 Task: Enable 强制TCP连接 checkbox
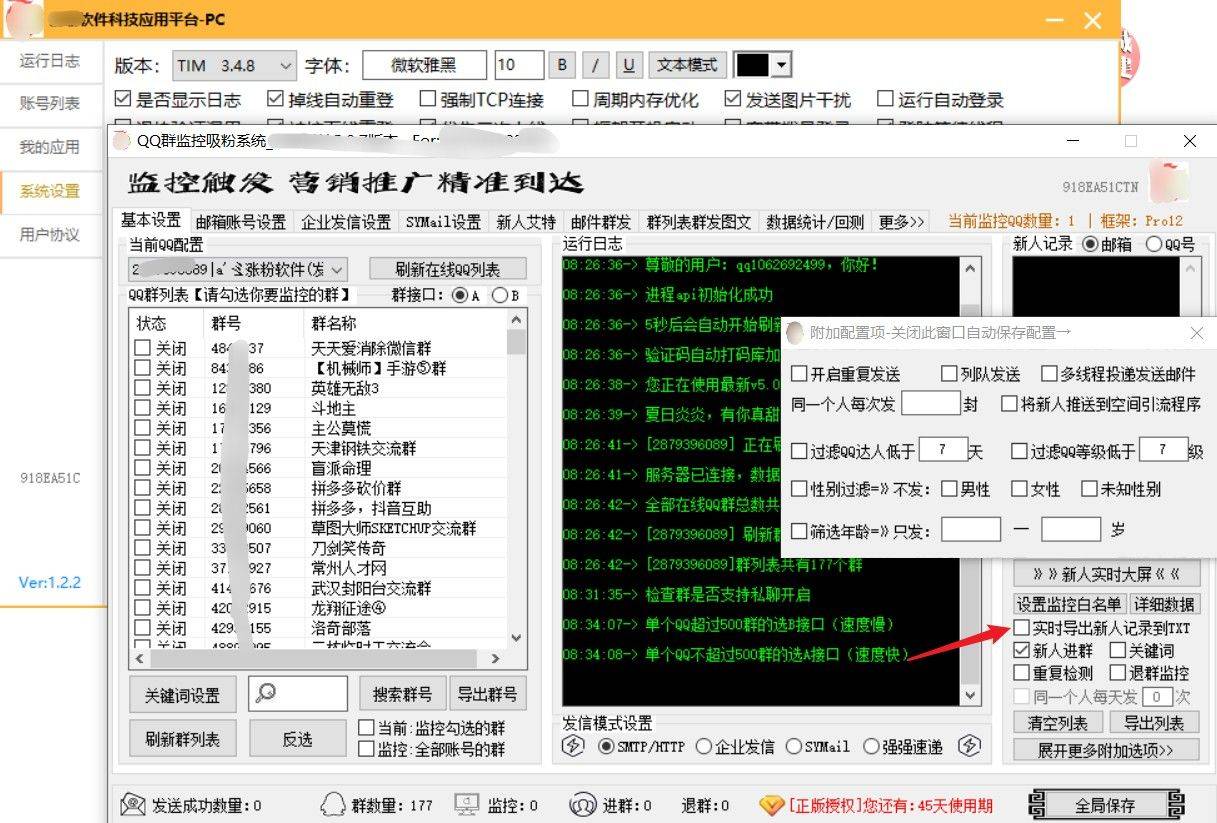(x=428, y=99)
